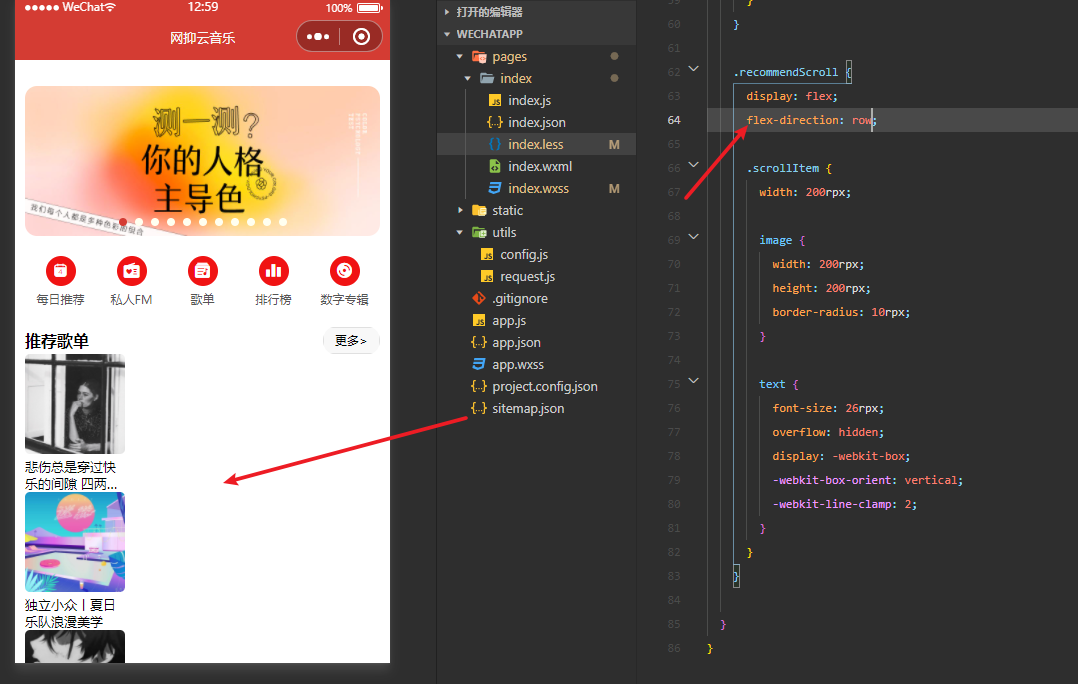
Task: Expand the 打开的编辑器 section
Action: coord(447,12)
